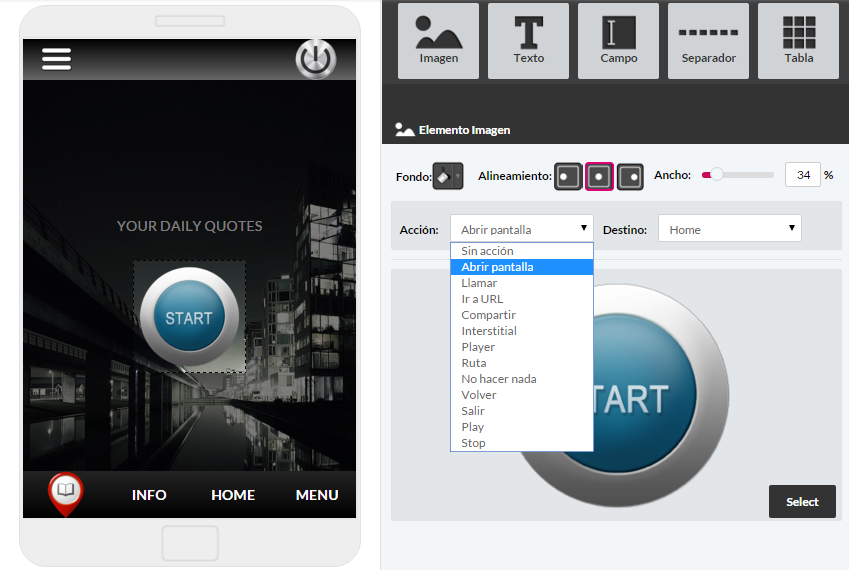Choose Stop option
The image size is (849, 570).
click(x=522, y=443)
